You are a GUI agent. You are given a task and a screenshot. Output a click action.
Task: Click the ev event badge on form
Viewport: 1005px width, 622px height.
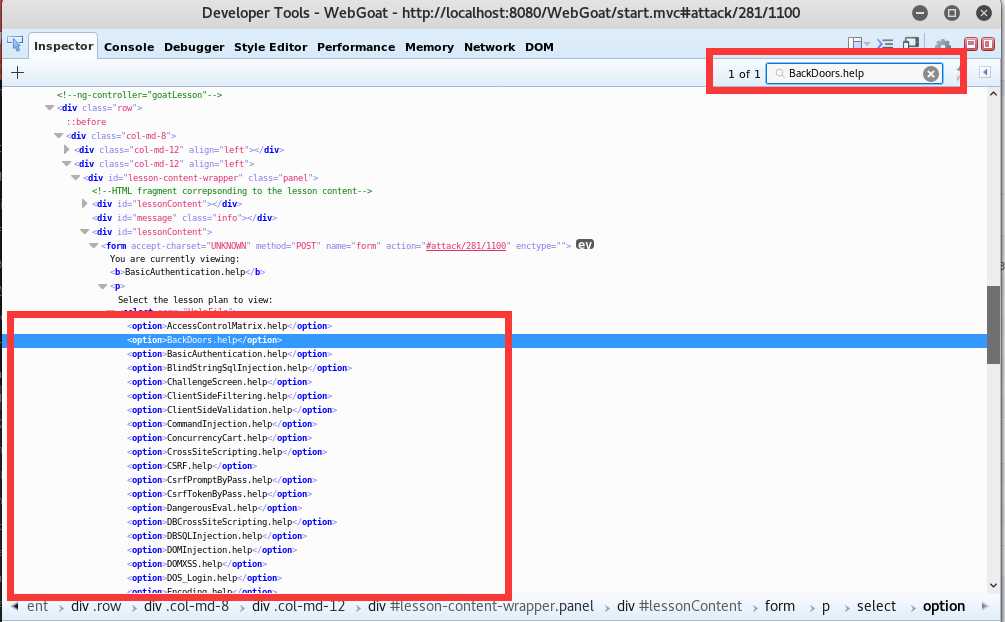pyautogui.click(x=585, y=244)
